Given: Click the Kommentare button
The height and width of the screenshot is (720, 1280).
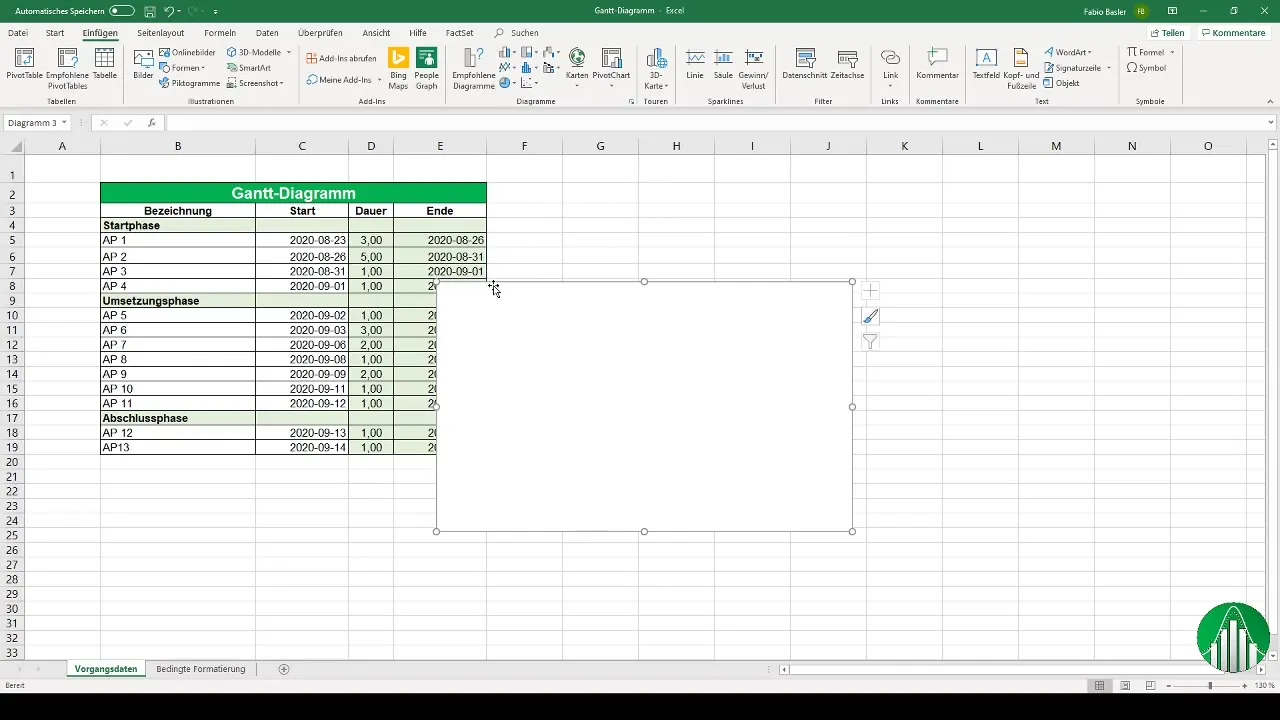Looking at the screenshot, I should [x=1234, y=33].
